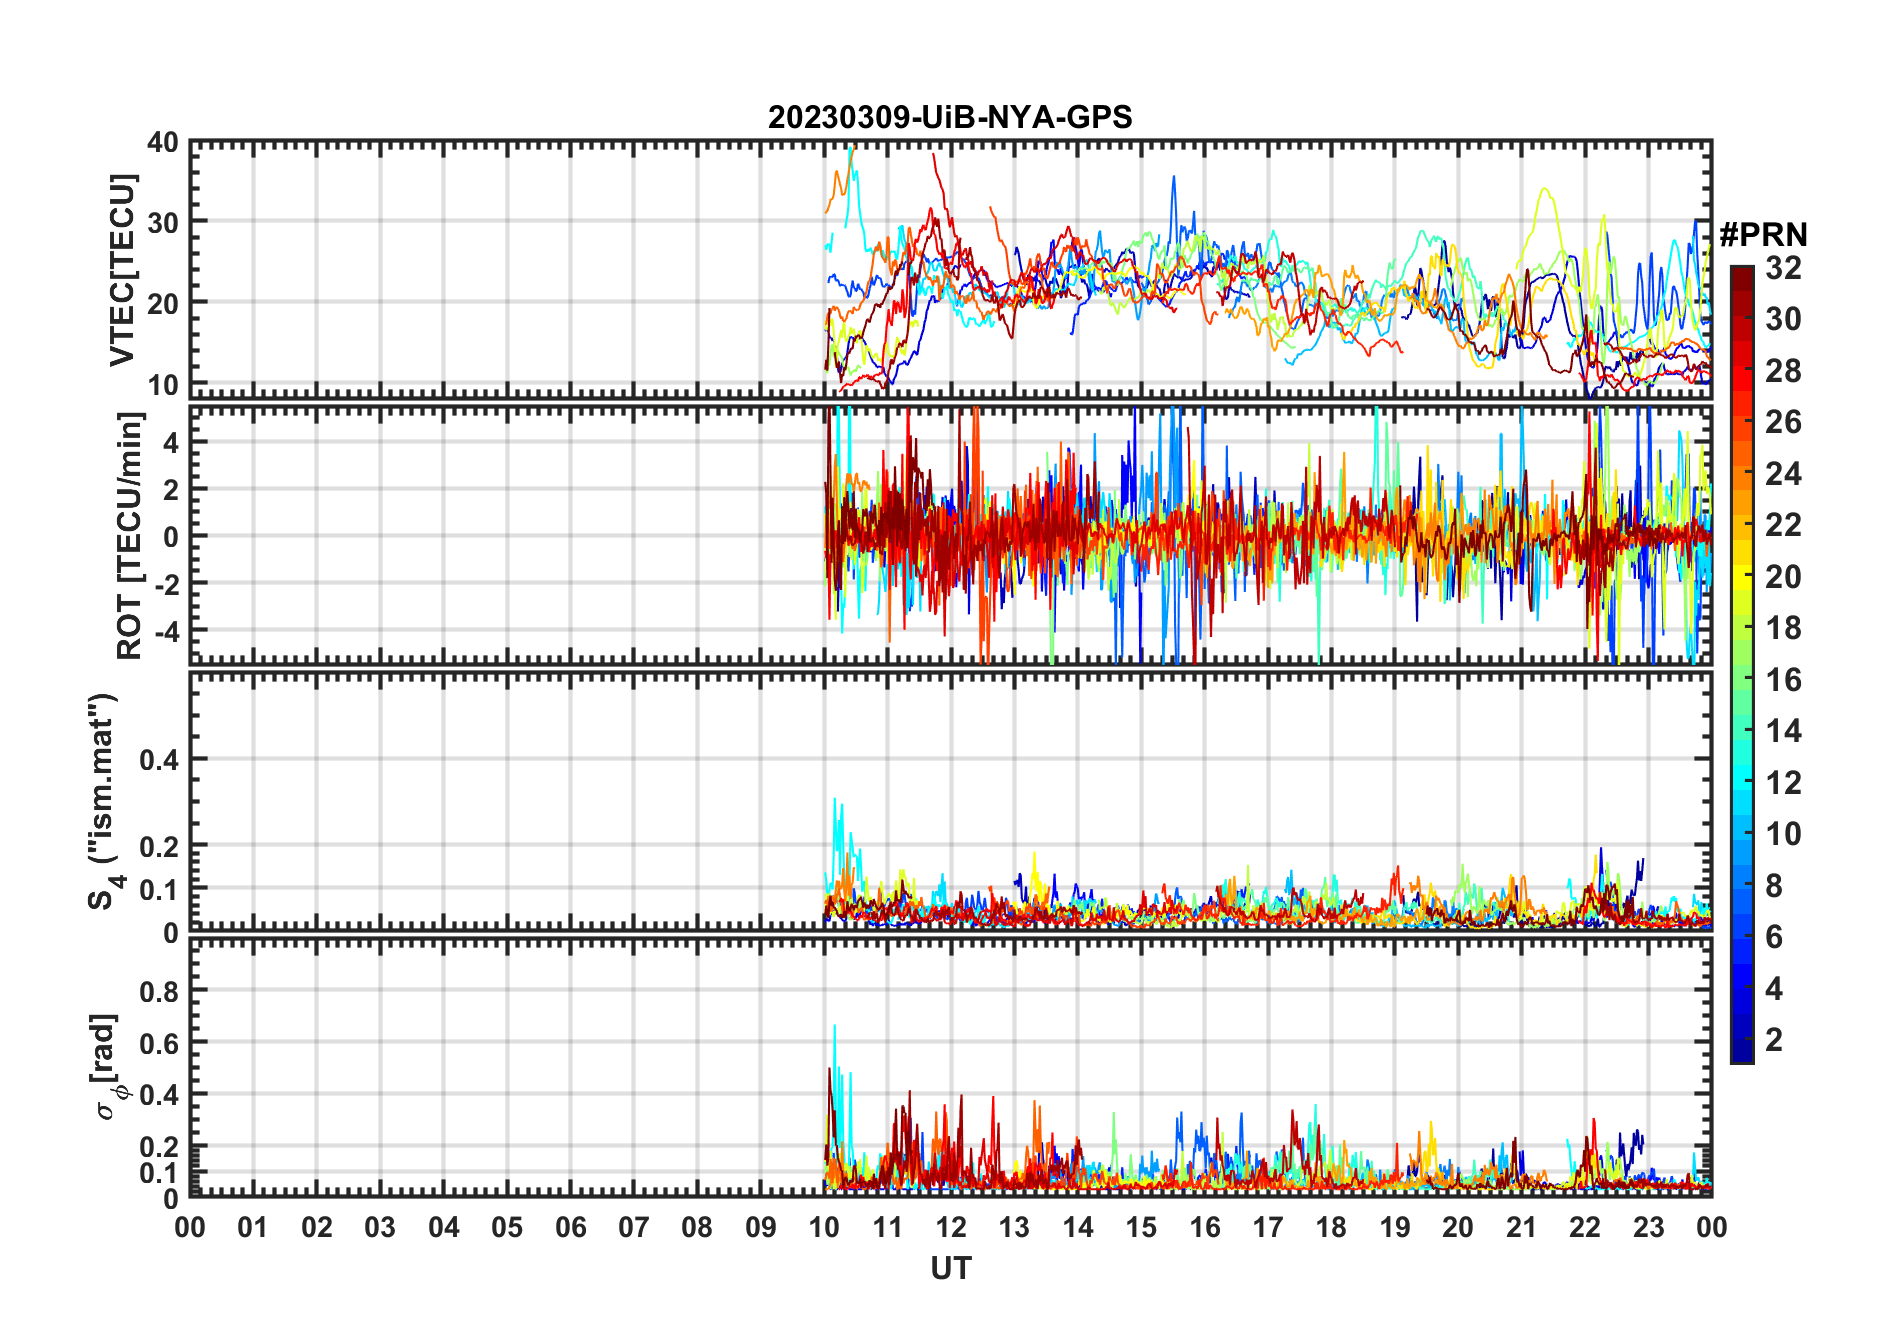Click S4 axis tick label 0.4

point(159,760)
